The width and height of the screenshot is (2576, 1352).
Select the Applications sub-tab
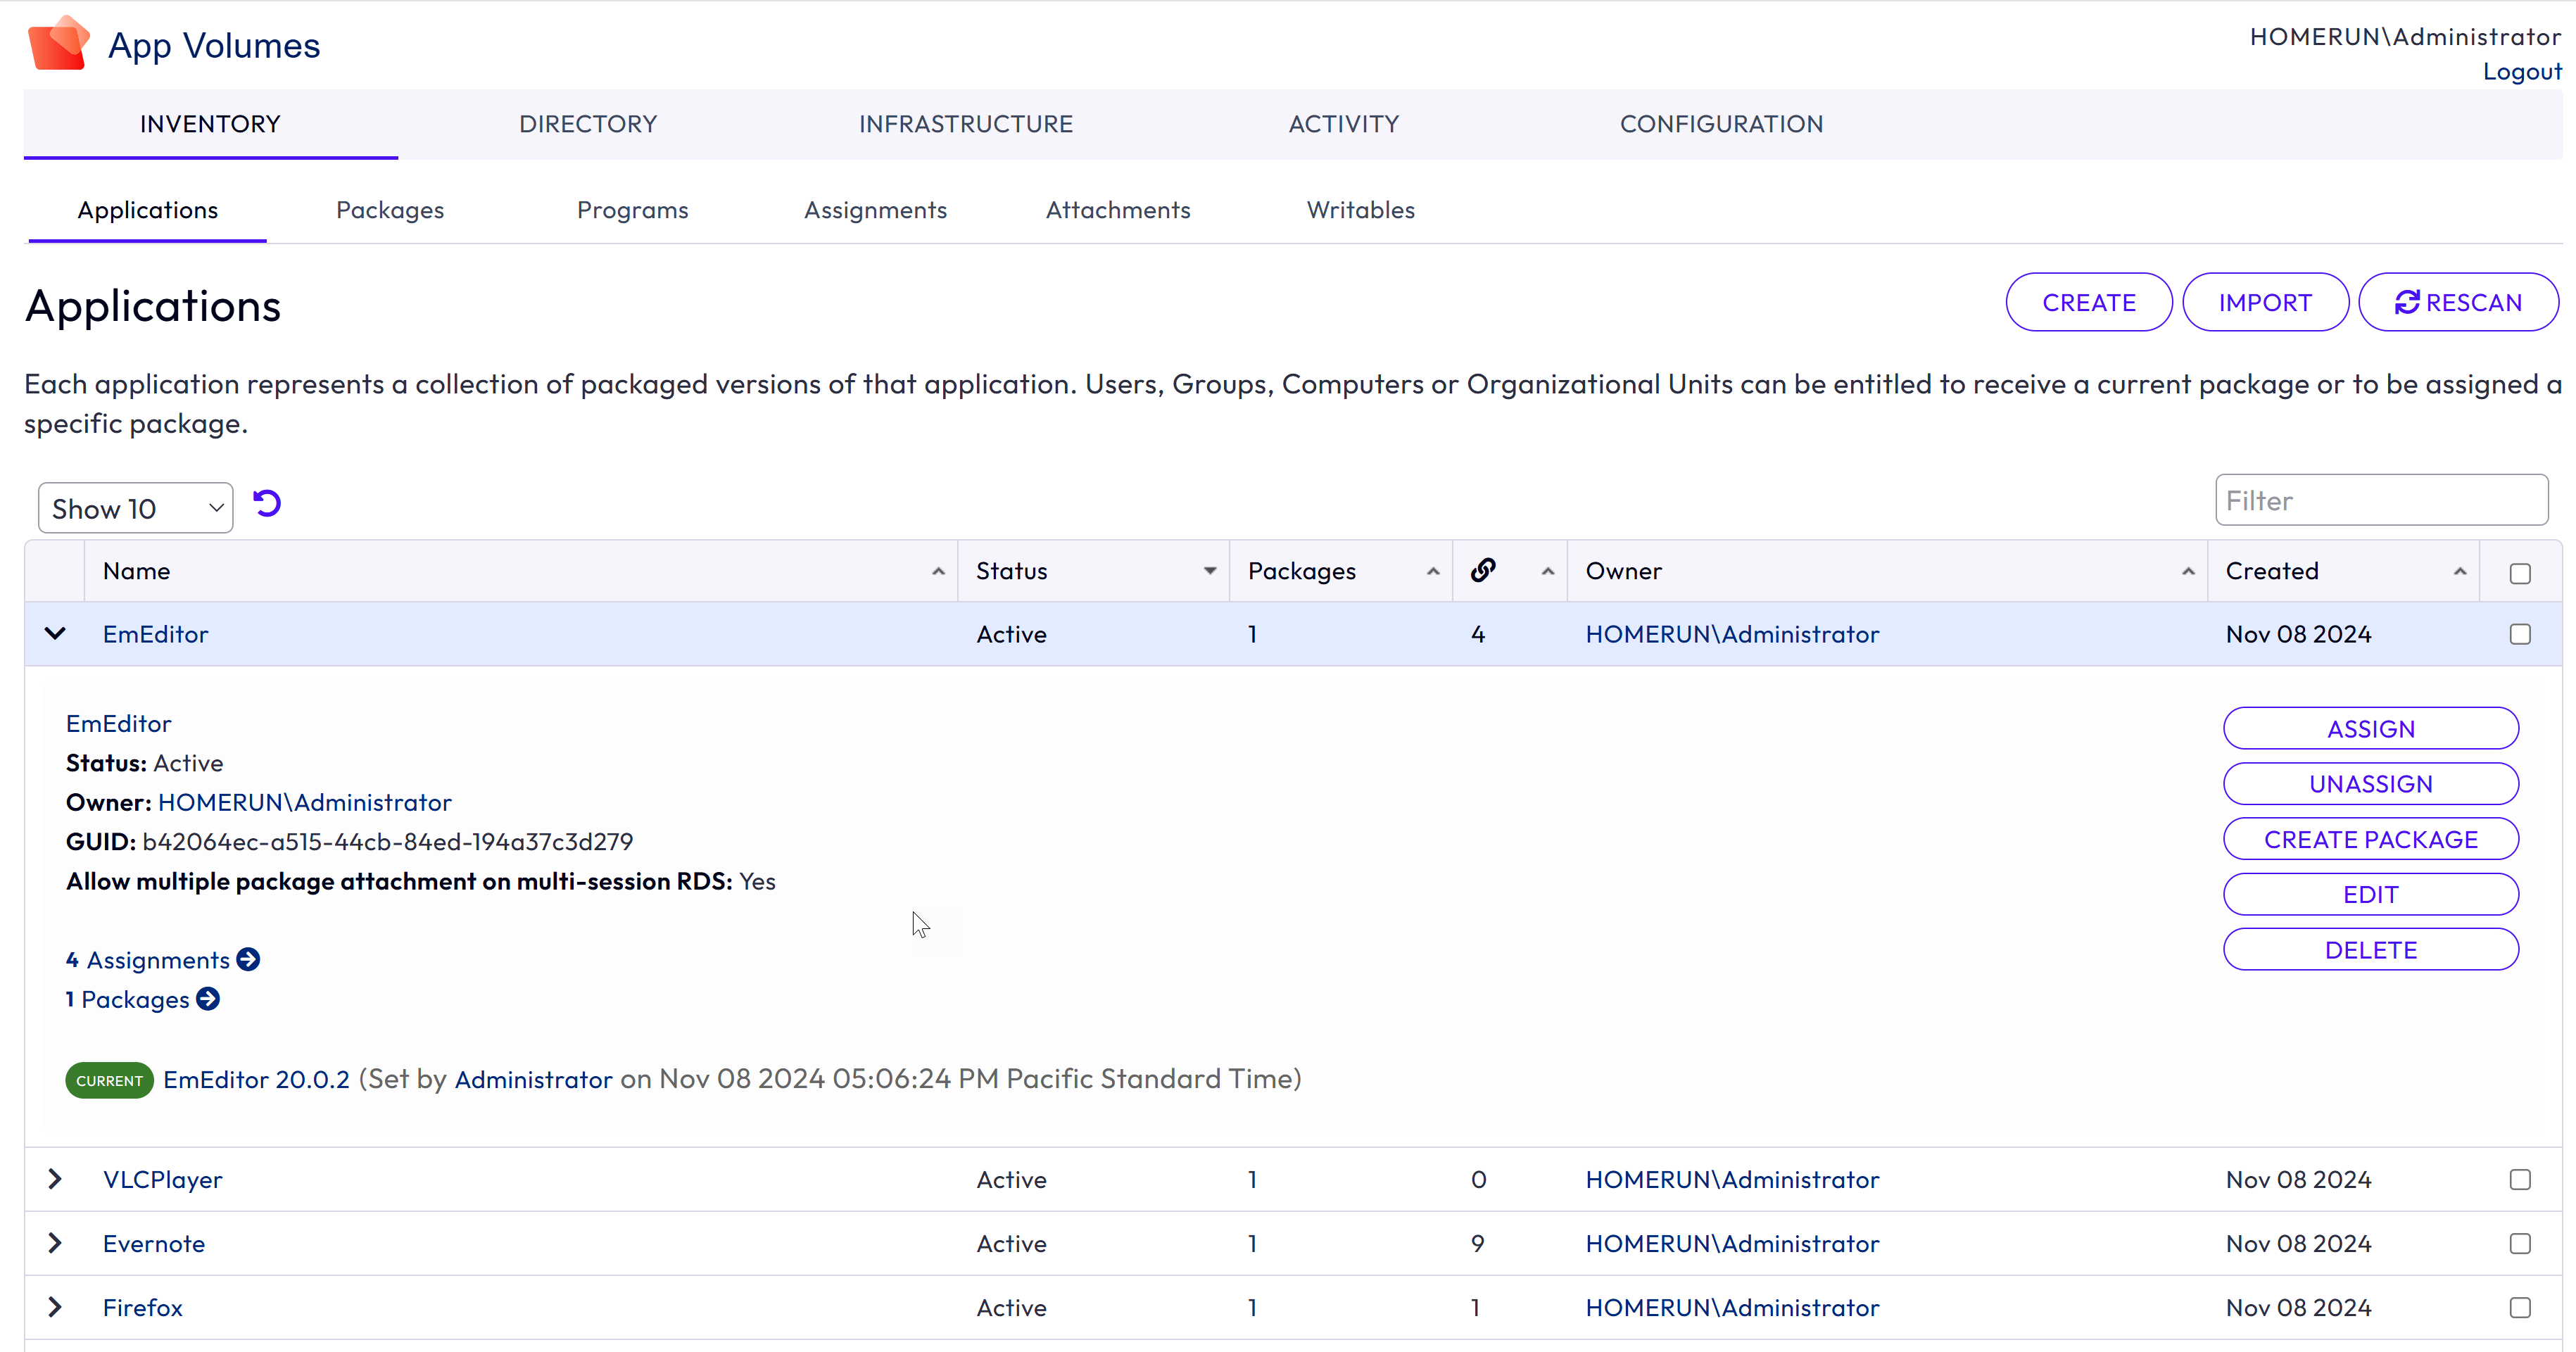click(148, 210)
